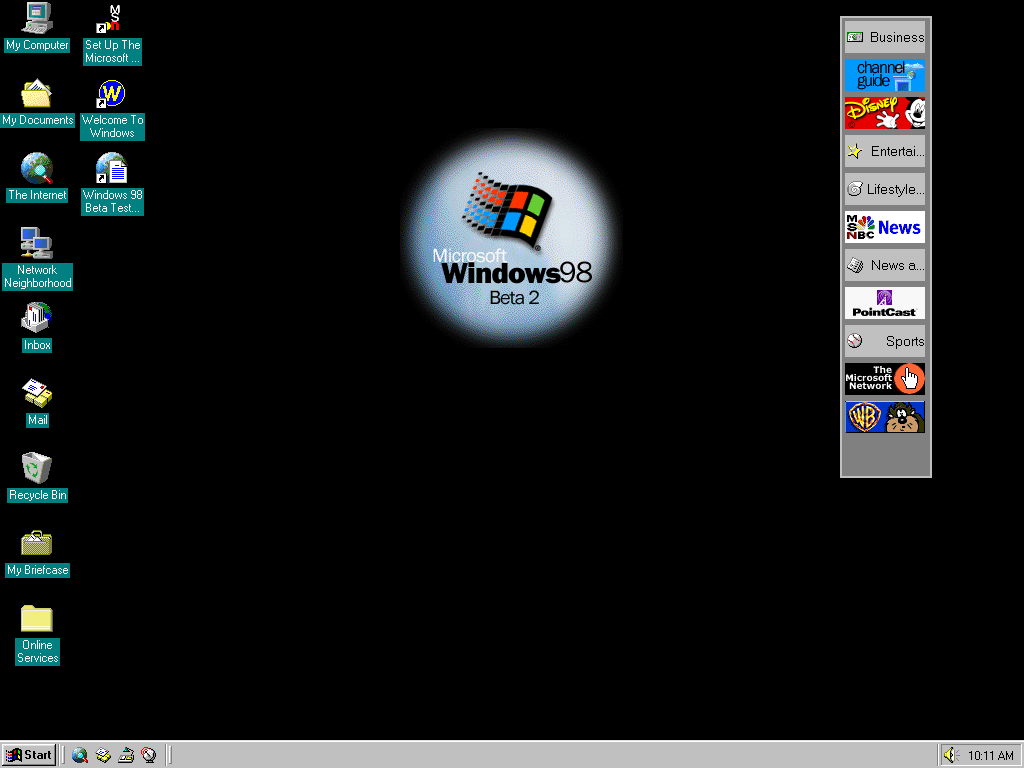Open the Warner Bros channel banner
This screenshot has width=1024, height=768.
885,417
